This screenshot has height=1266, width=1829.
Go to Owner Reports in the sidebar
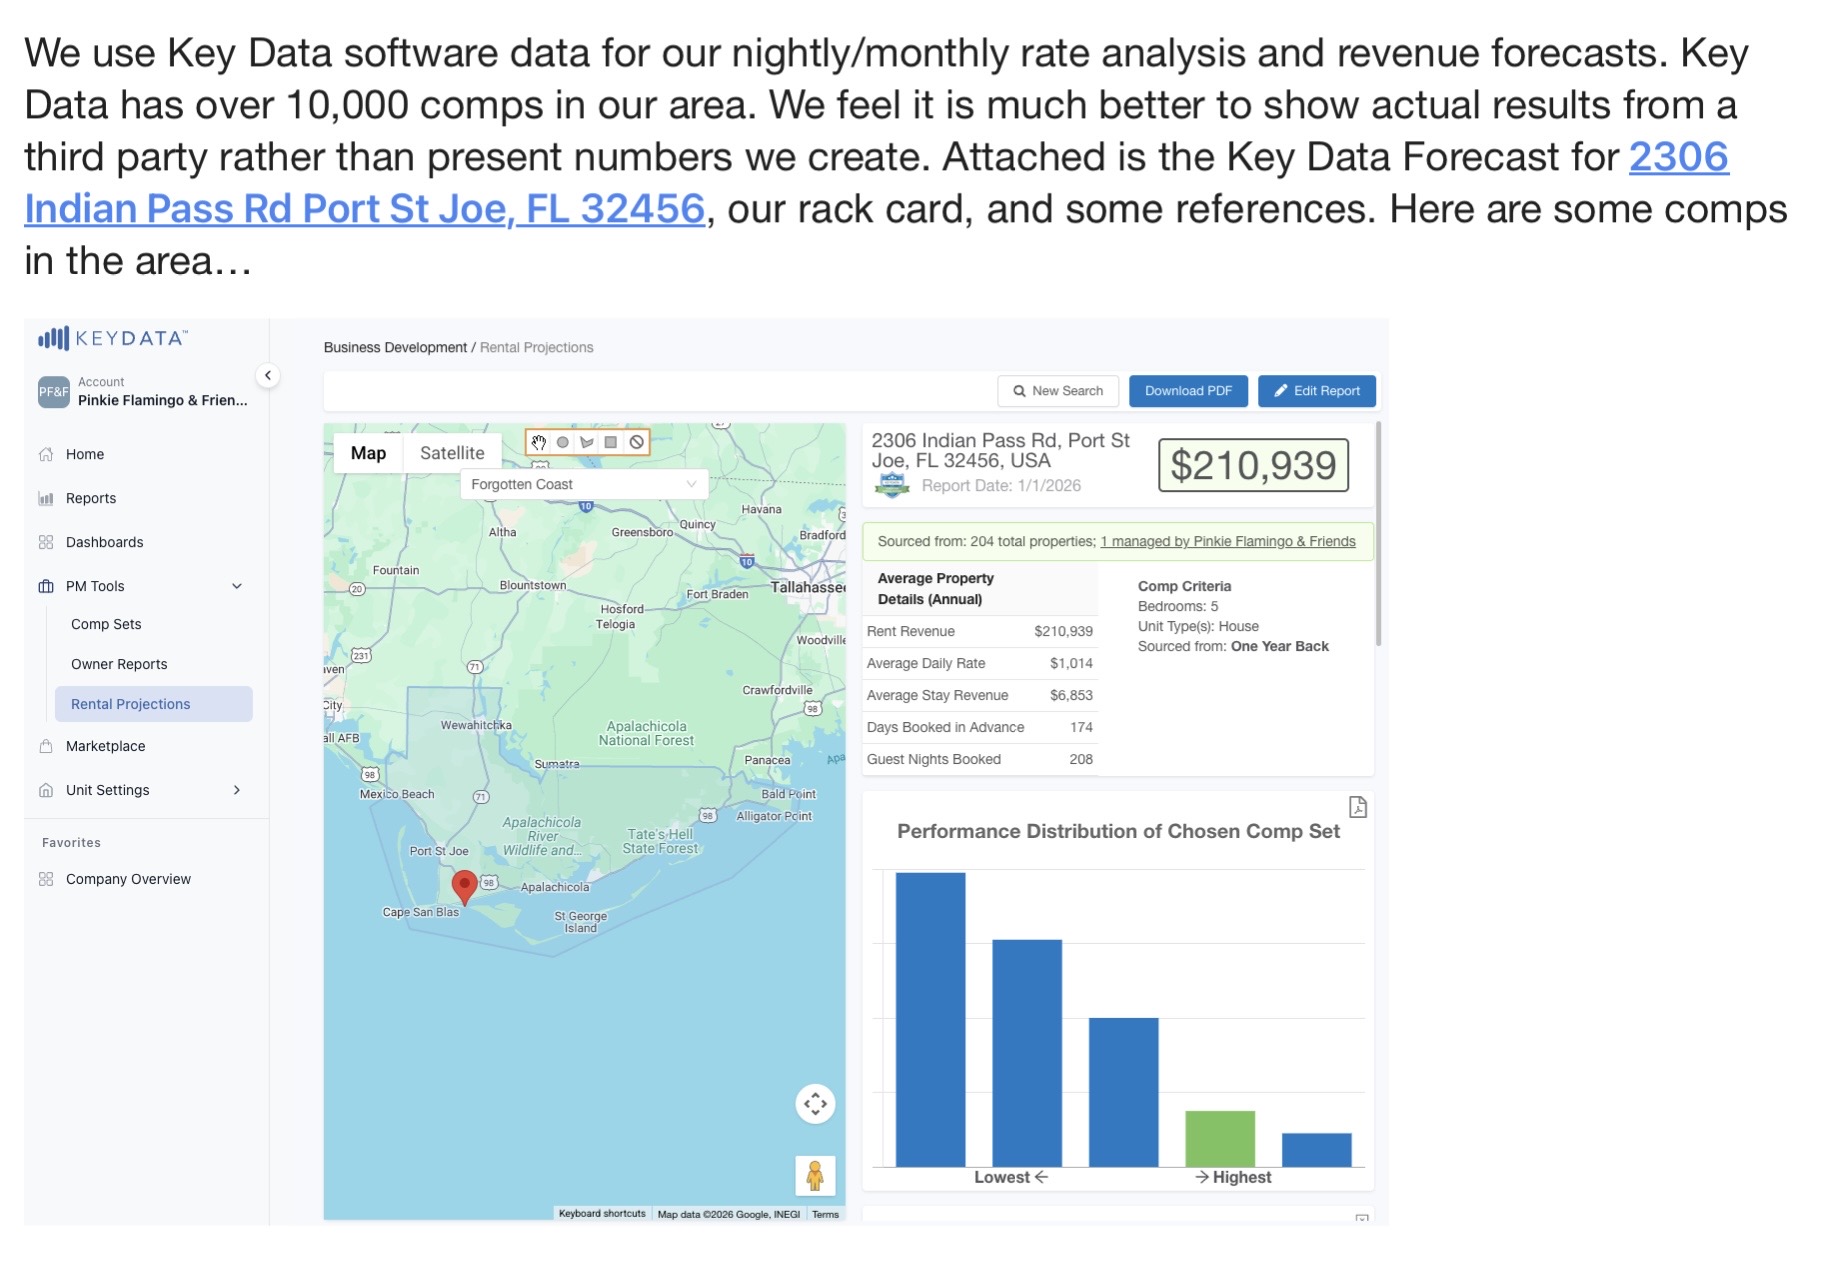click(x=119, y=664)
